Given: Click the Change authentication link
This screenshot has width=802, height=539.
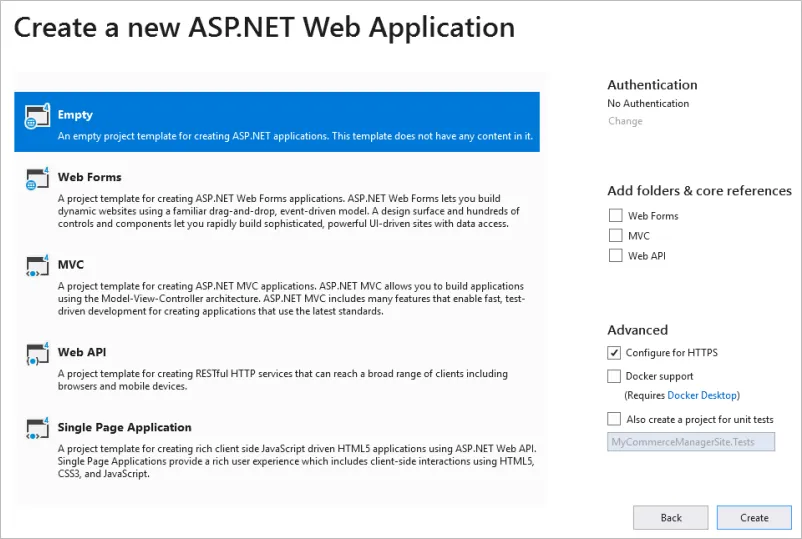Looking at the screenshot, I should click(x=625, y=121).
